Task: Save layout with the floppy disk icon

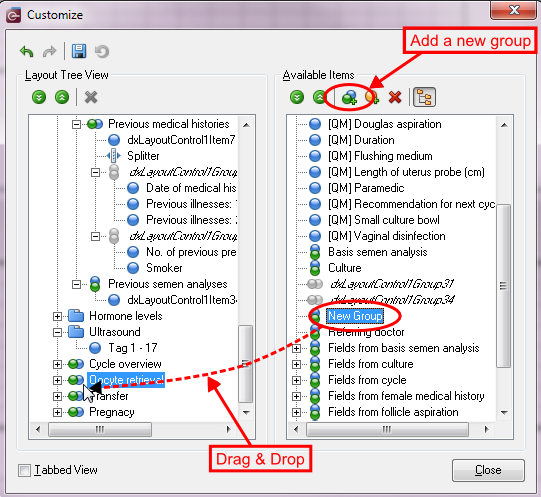Action: pos(79,51)
